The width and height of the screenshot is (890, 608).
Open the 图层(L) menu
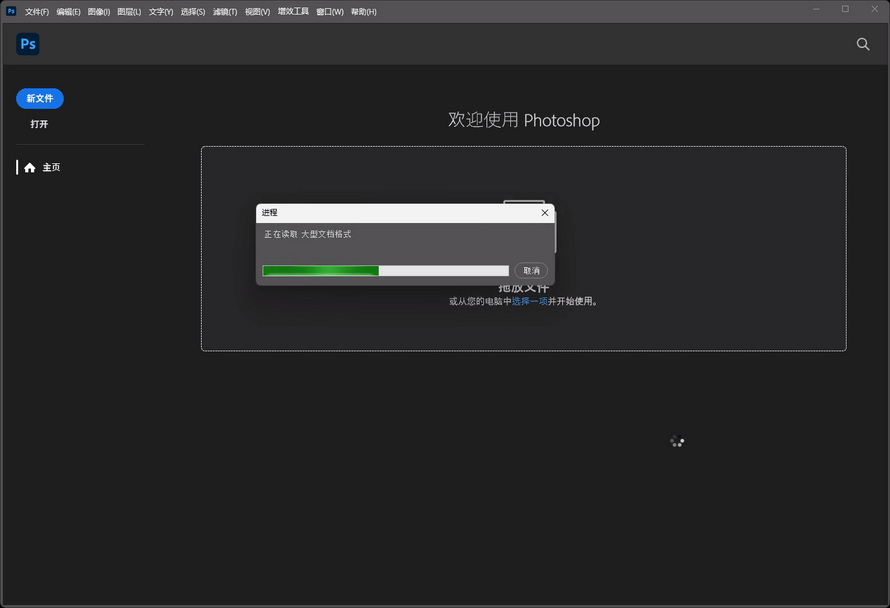pyautogui.click(x=129, y=12)
